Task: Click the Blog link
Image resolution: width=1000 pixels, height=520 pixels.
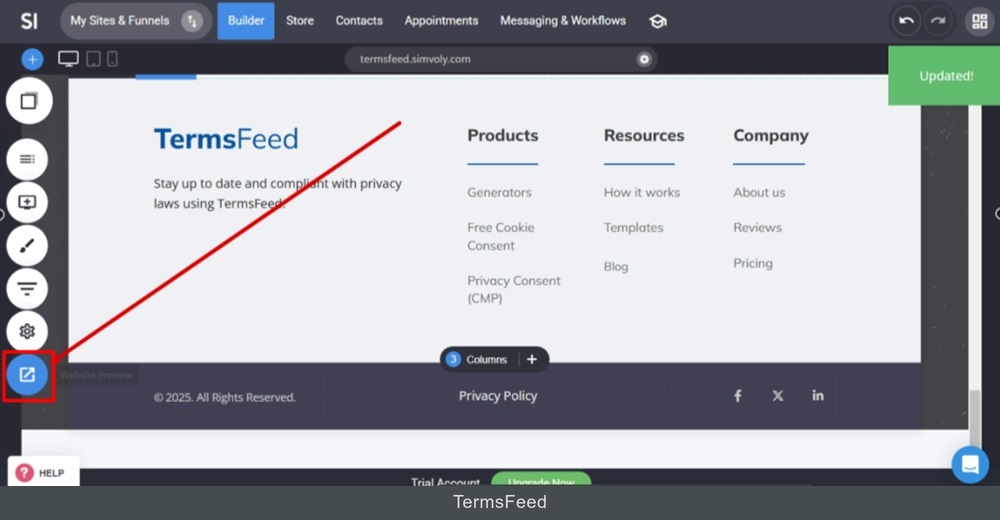Action: point(615,267)
